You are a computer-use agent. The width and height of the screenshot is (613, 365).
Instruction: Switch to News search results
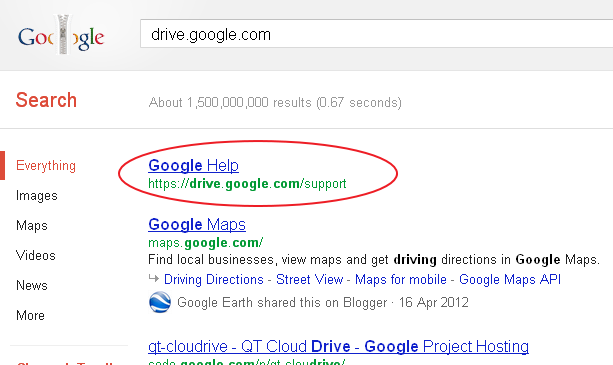(32, 285)
